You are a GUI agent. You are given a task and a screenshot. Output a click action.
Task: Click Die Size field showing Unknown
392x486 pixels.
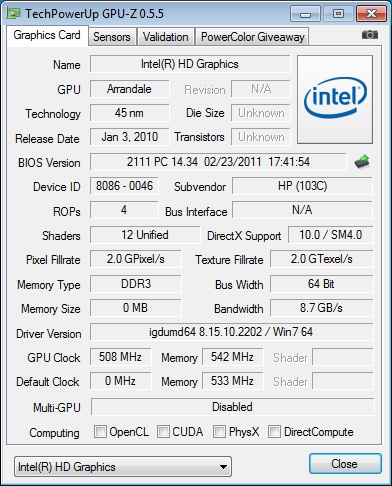[261, 113]
